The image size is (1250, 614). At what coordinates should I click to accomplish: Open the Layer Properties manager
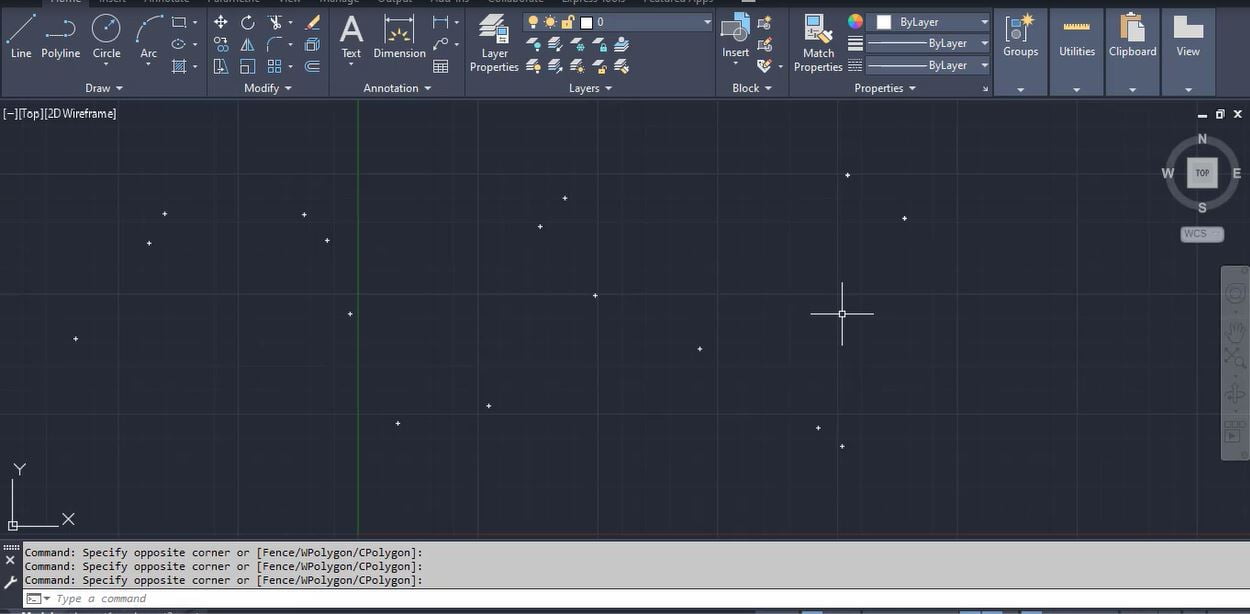[x=494, y=42]
